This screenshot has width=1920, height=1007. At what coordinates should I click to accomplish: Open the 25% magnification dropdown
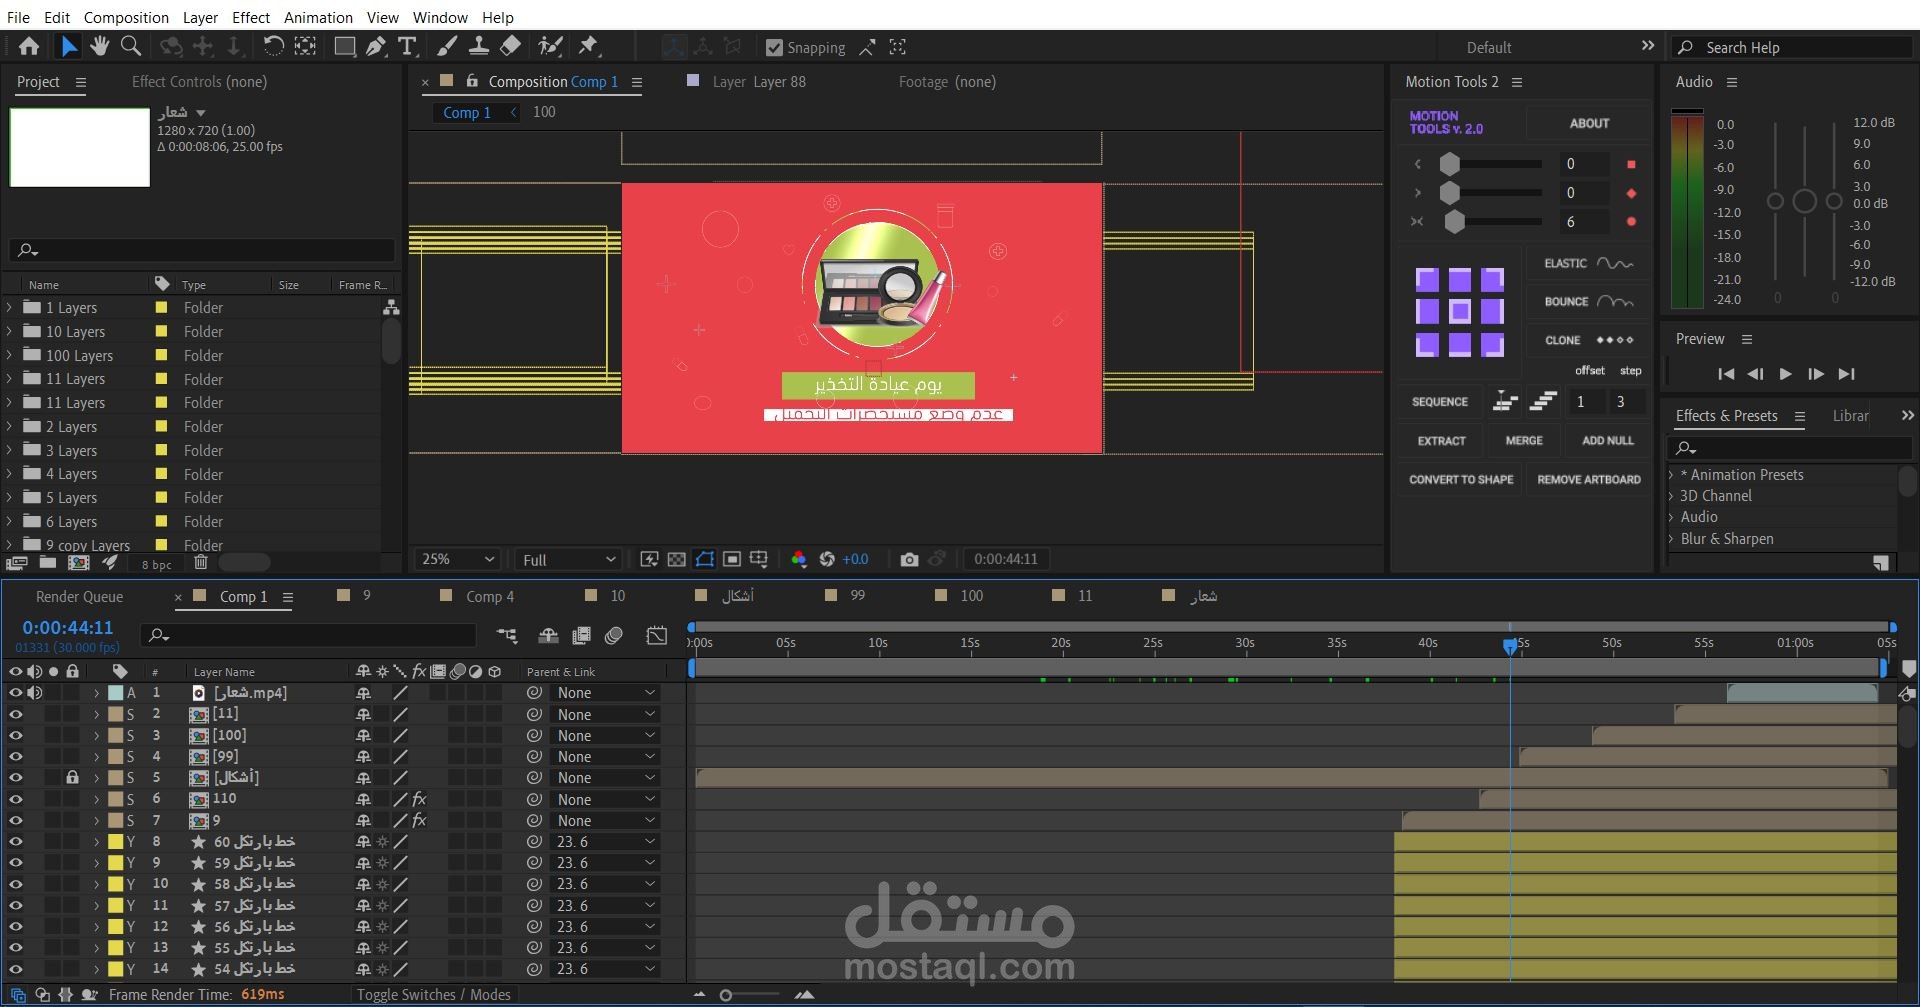click(x=458, y=559)
